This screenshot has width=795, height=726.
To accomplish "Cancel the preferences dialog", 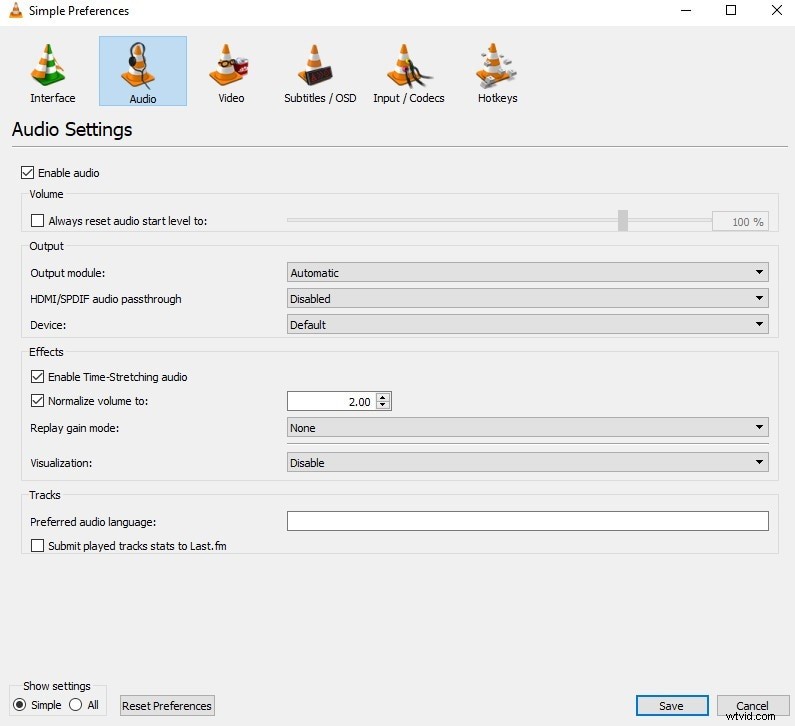I will tap(752, 706).
